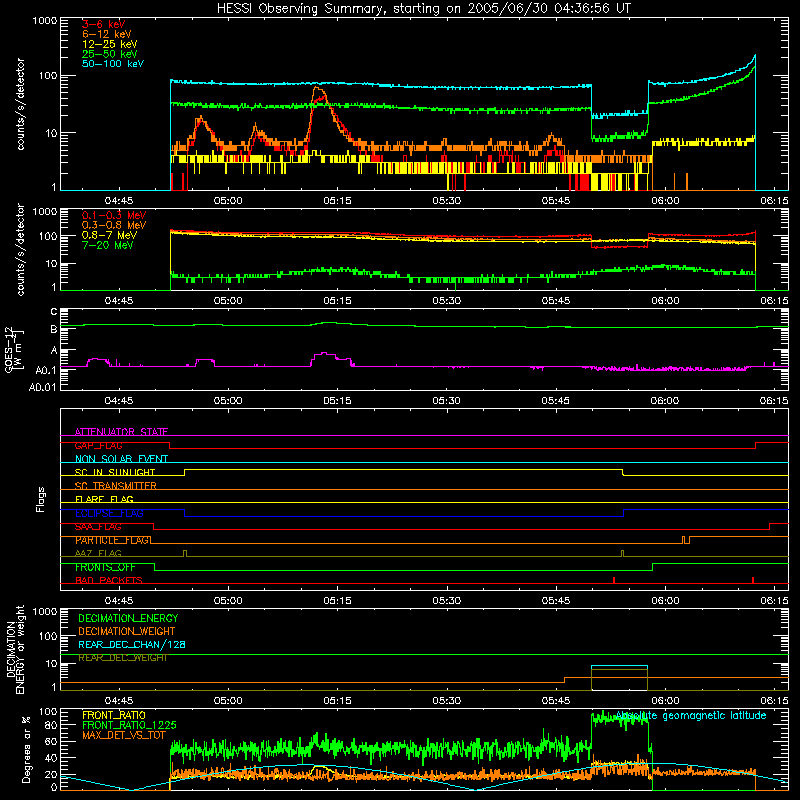Select the ATTENUATOR_STATE flag label
Screen dimensions: 800x800
pyautogui.click(x=121, y=432)
